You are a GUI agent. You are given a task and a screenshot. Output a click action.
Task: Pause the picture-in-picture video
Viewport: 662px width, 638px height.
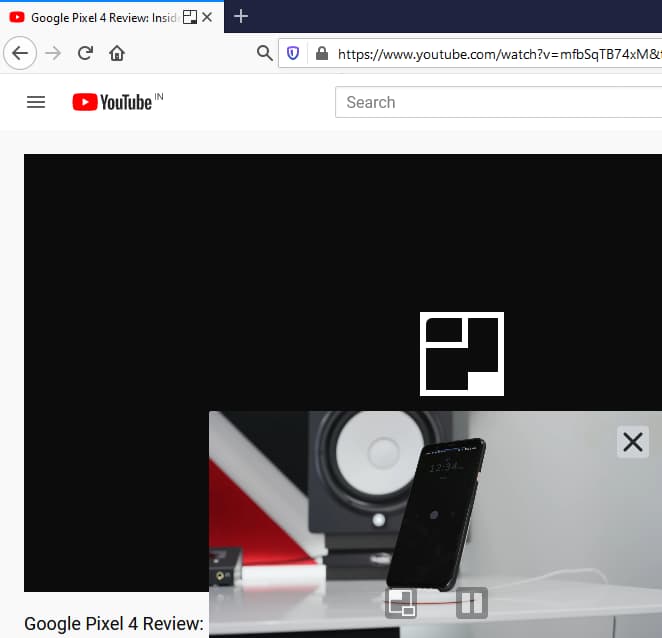pos(471,603)
